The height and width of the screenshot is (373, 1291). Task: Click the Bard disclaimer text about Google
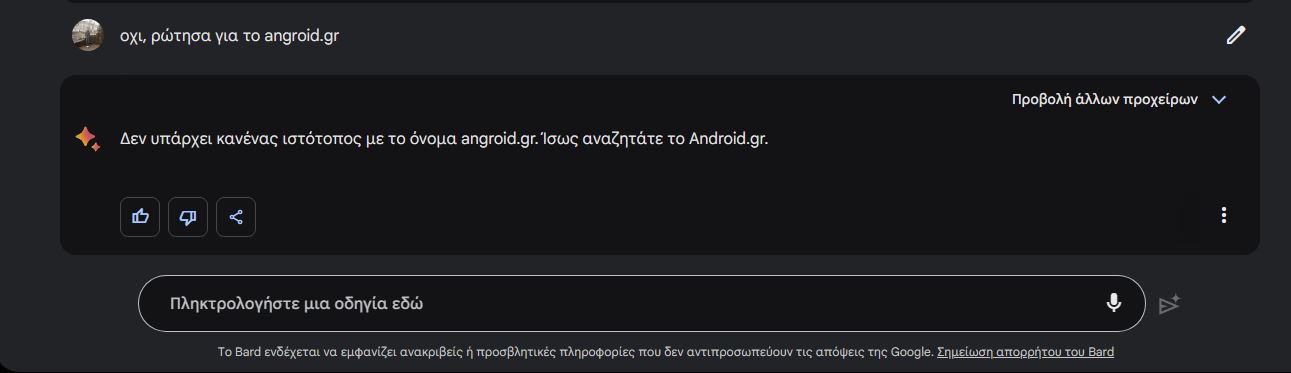575,352
